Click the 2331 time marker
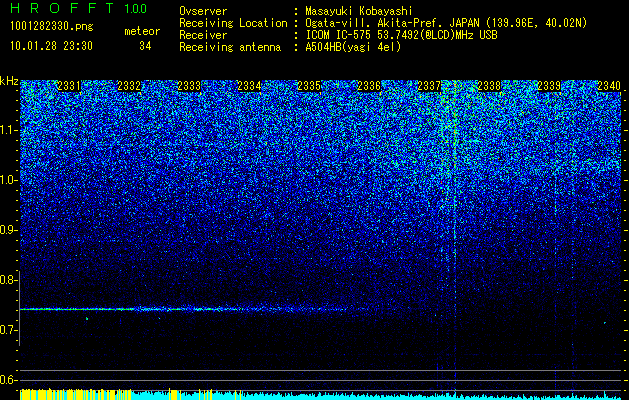Viewport: 629px width, 400px height. click(69, 86)
